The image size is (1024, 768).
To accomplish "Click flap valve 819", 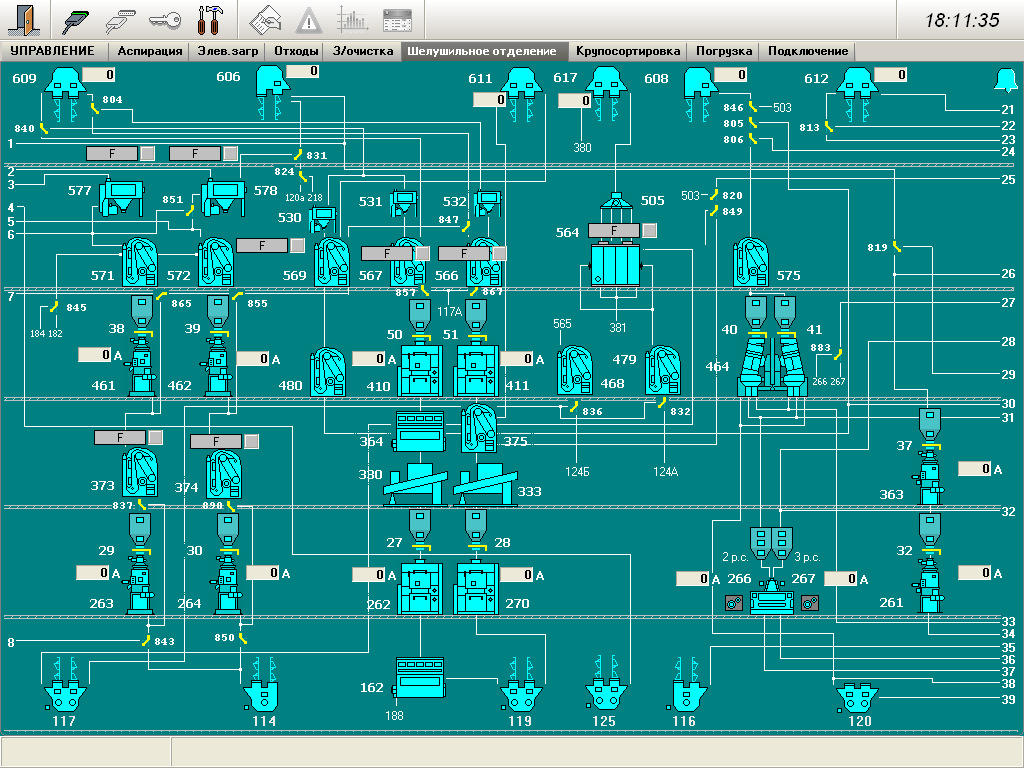I will point(897,246).
